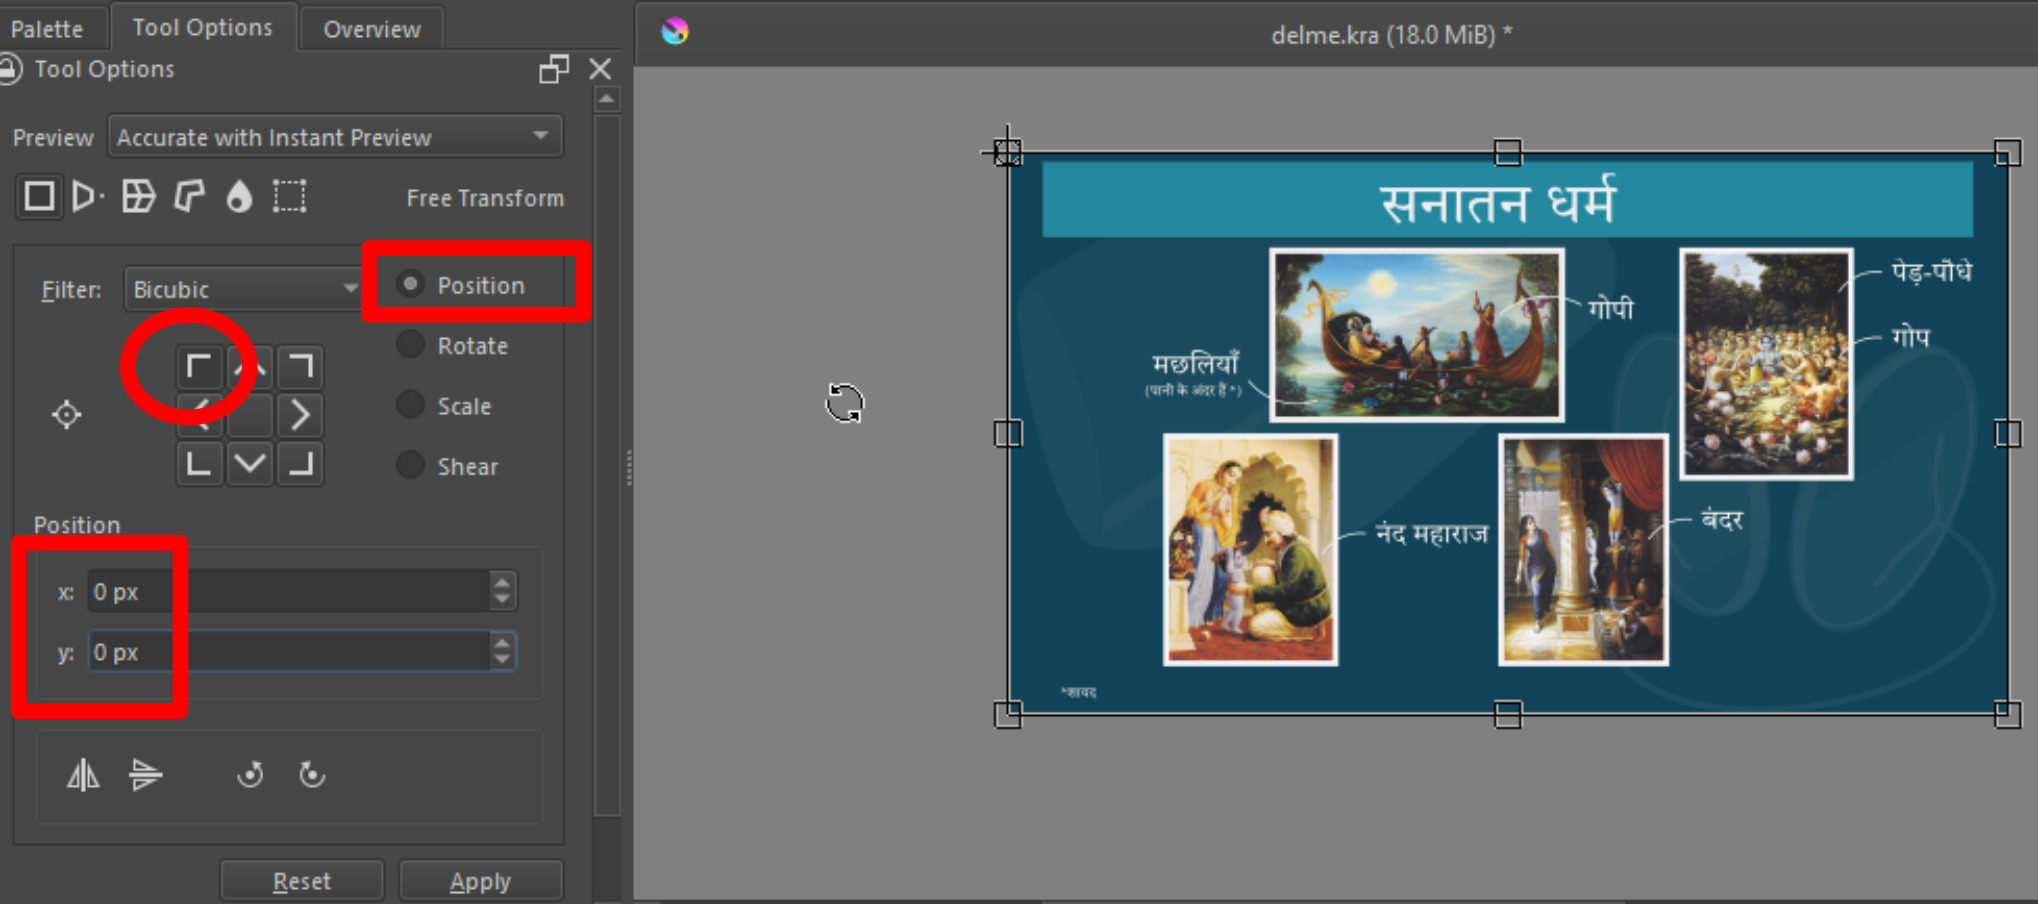Rotate selection counter-clockwise 90 degrees
The height and width of the screenshot is (904, 2038).
(x=250, y=775)
